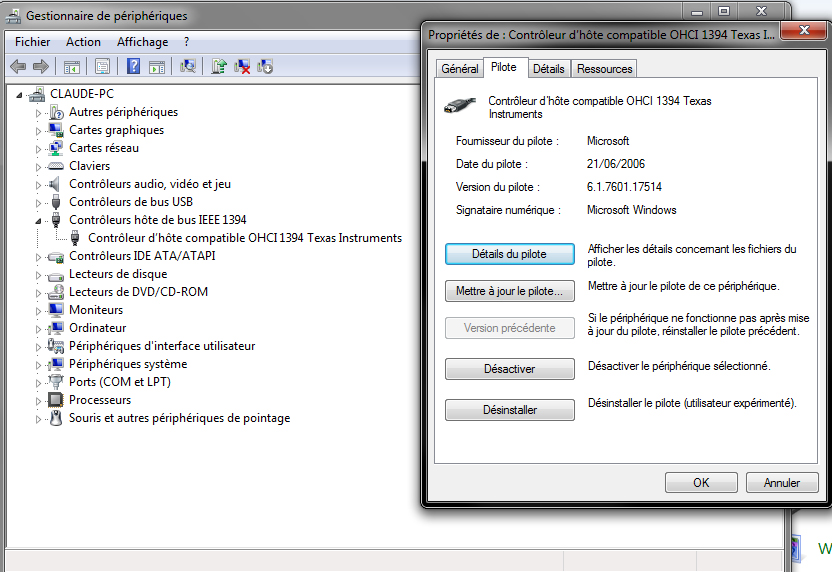
Task: Click the Forward arrow toolbar icon
Action: (x=41, y=67)
